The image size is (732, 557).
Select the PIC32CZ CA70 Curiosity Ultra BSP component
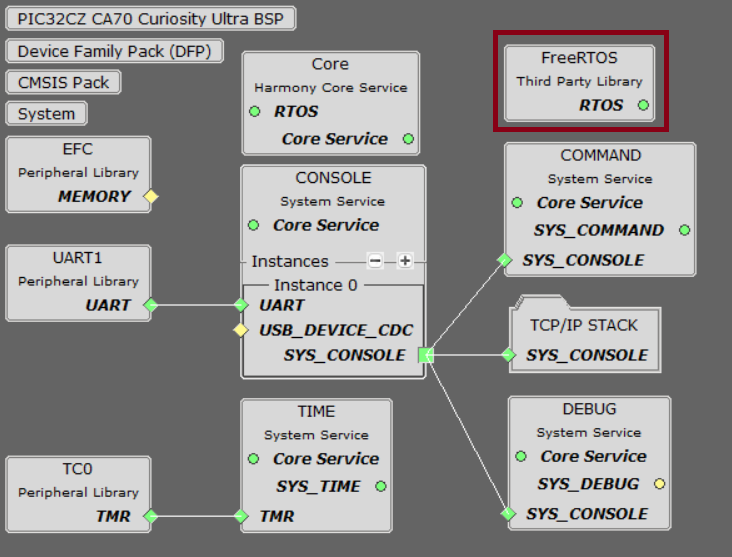pos(150,19)
